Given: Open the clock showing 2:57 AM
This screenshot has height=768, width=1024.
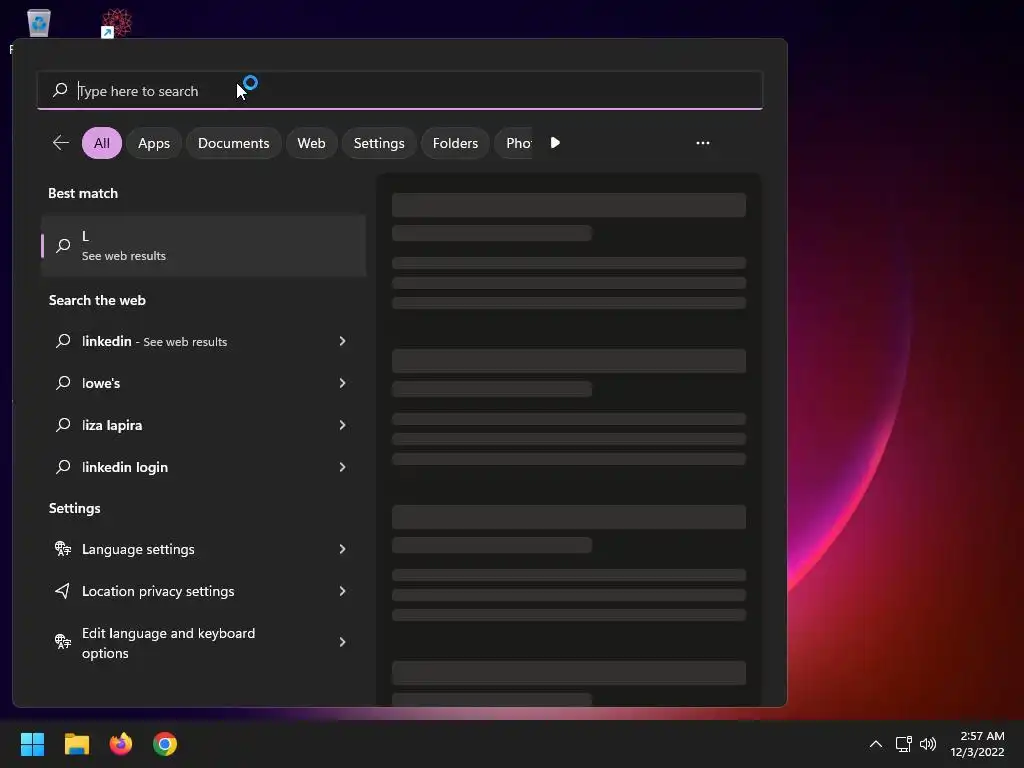Looking at the screenshot, I should tap(978, 744).
